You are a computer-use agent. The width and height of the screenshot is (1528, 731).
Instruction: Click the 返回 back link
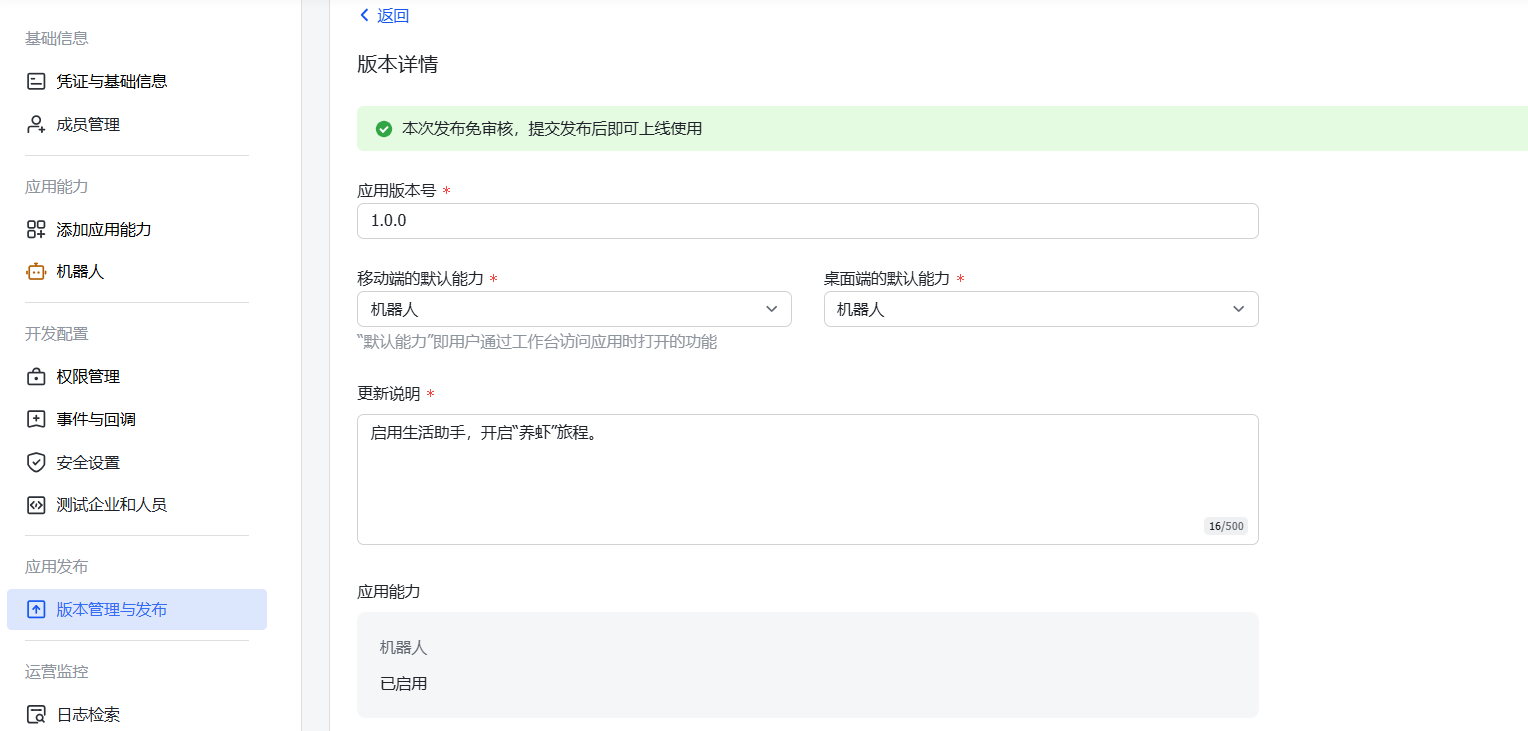click(x=383, y=16)
